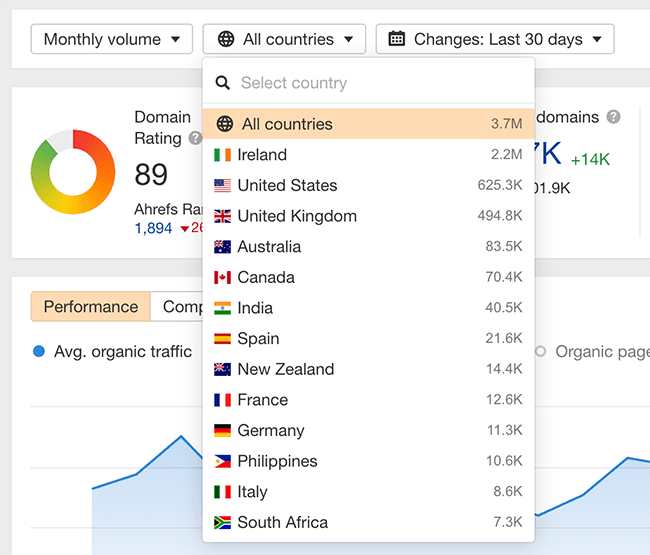The image size is (650, 555).
Task: Click the Ireland flag icon
Action: (x=223, y=155)
